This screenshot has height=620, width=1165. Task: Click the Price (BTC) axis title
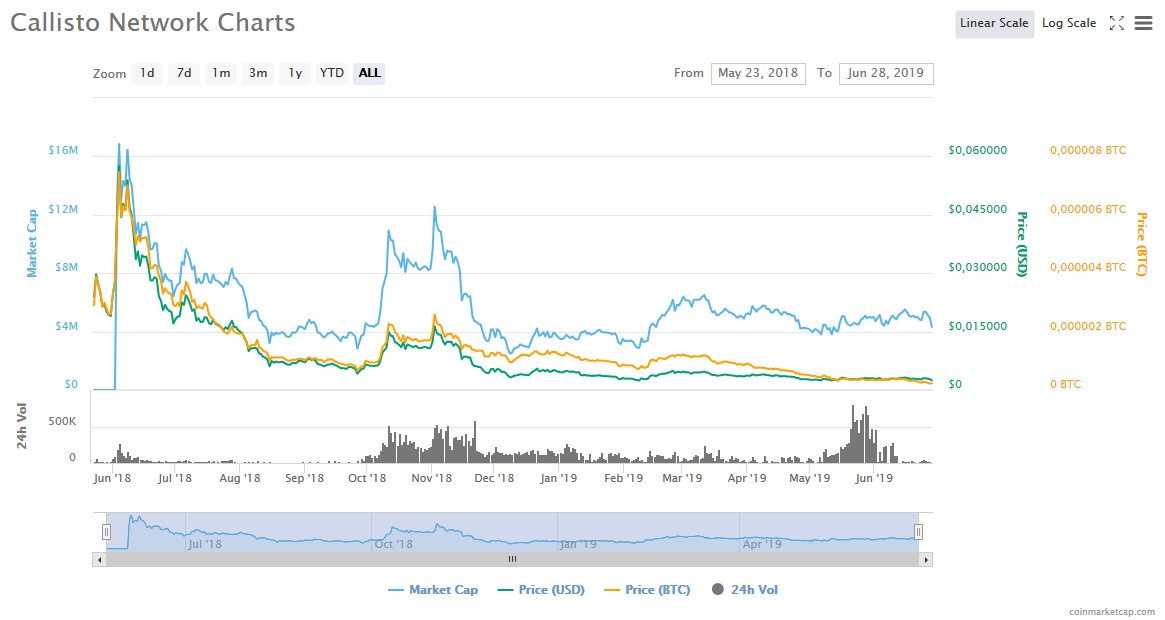click(1142, 244)
